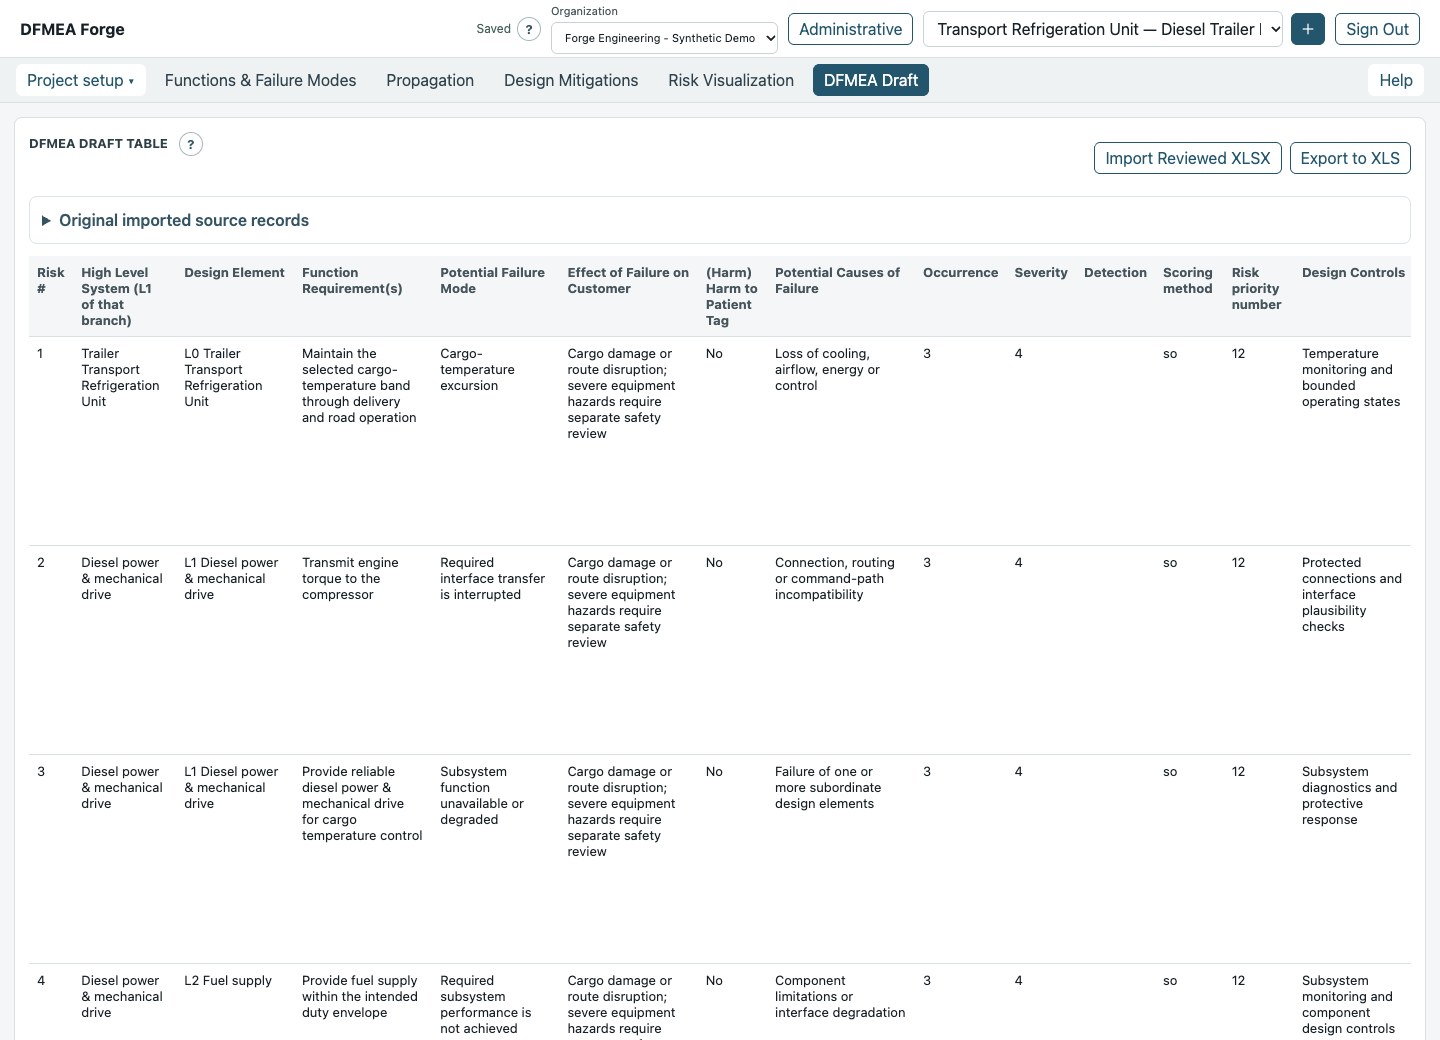Go to Design Mitigations tab
This screenshot has width=1440, height=1040.
click(x=571, y=80)
